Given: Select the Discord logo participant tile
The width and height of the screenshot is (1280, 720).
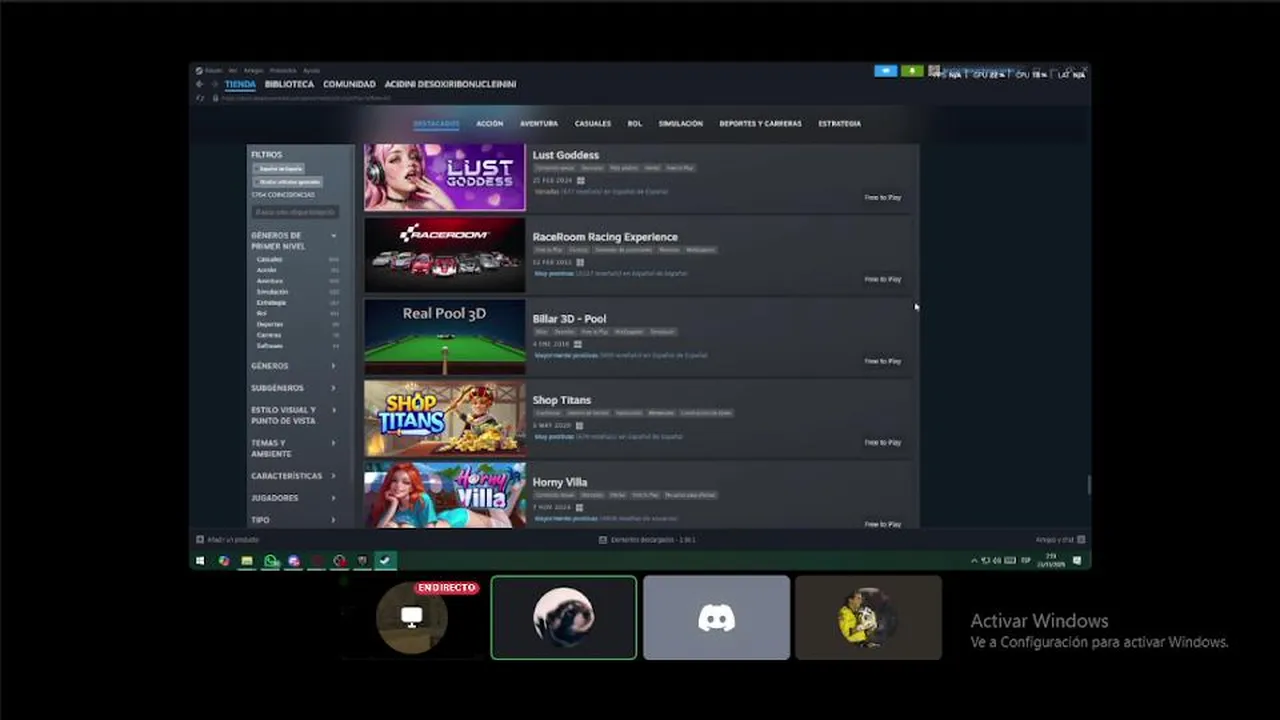Looking at the screenshot, I should pos(716,617).
